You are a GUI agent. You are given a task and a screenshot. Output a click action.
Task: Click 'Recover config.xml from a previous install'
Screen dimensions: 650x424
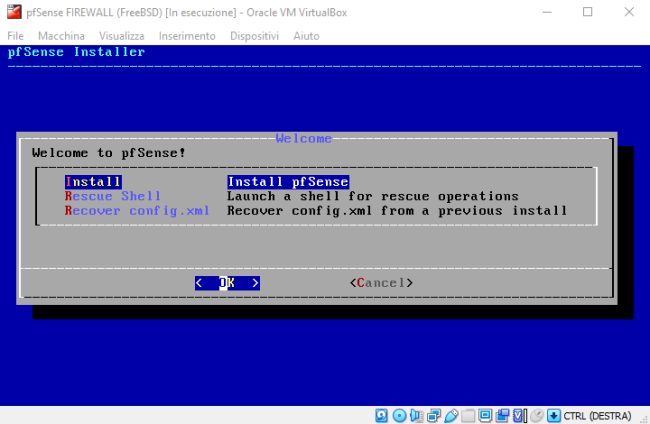coord(397,211)
